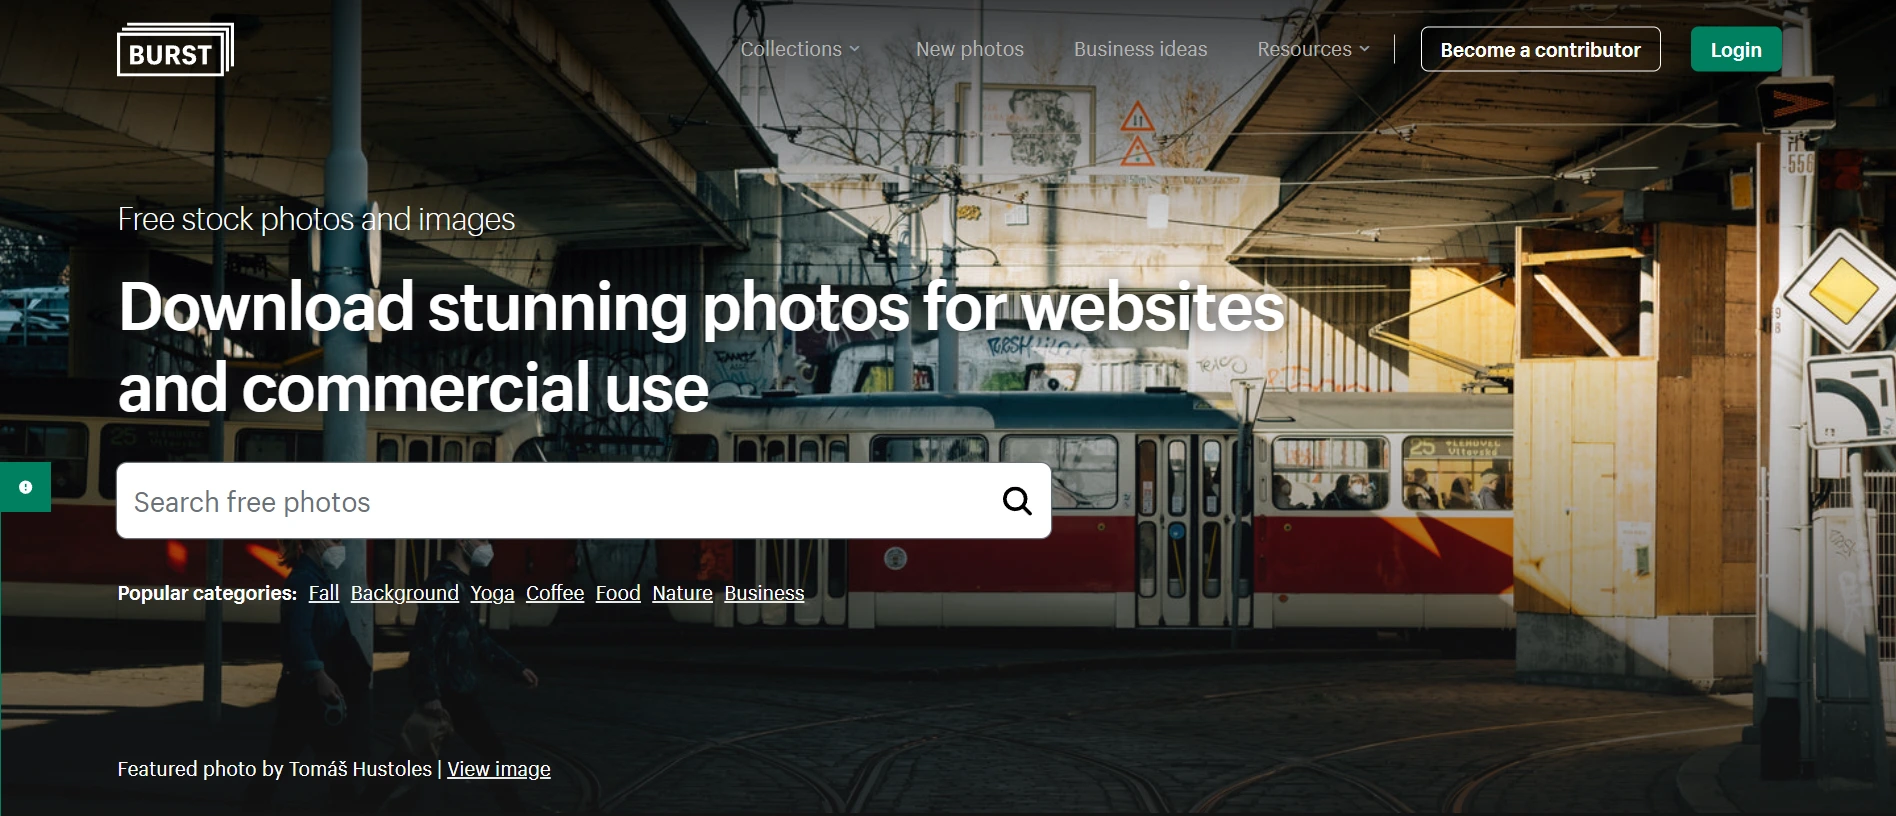1896x816 pixels.
Task: Follow the View image link
Action: coord(499,769)
